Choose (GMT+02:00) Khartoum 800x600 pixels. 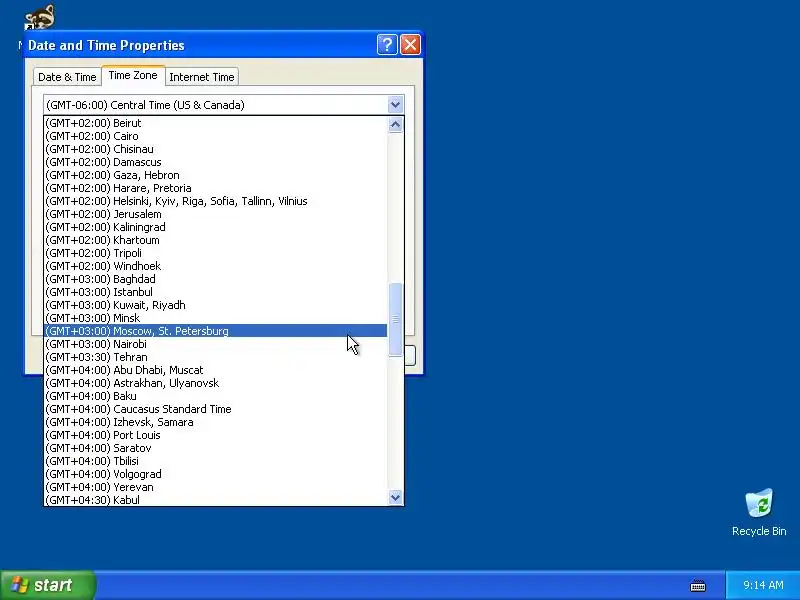[x=216, y=240]
